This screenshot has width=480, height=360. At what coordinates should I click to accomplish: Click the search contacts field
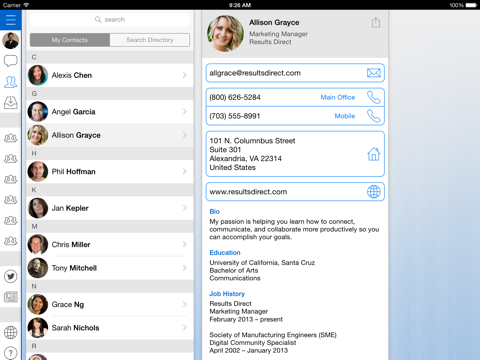click(x=110, y=20)
